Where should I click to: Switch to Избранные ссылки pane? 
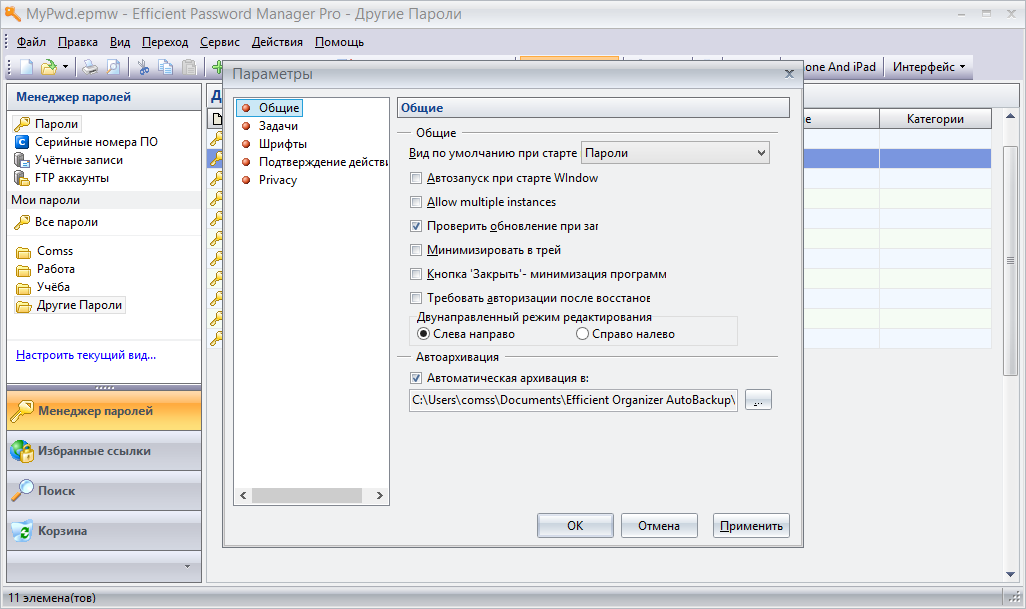(104, 451)
